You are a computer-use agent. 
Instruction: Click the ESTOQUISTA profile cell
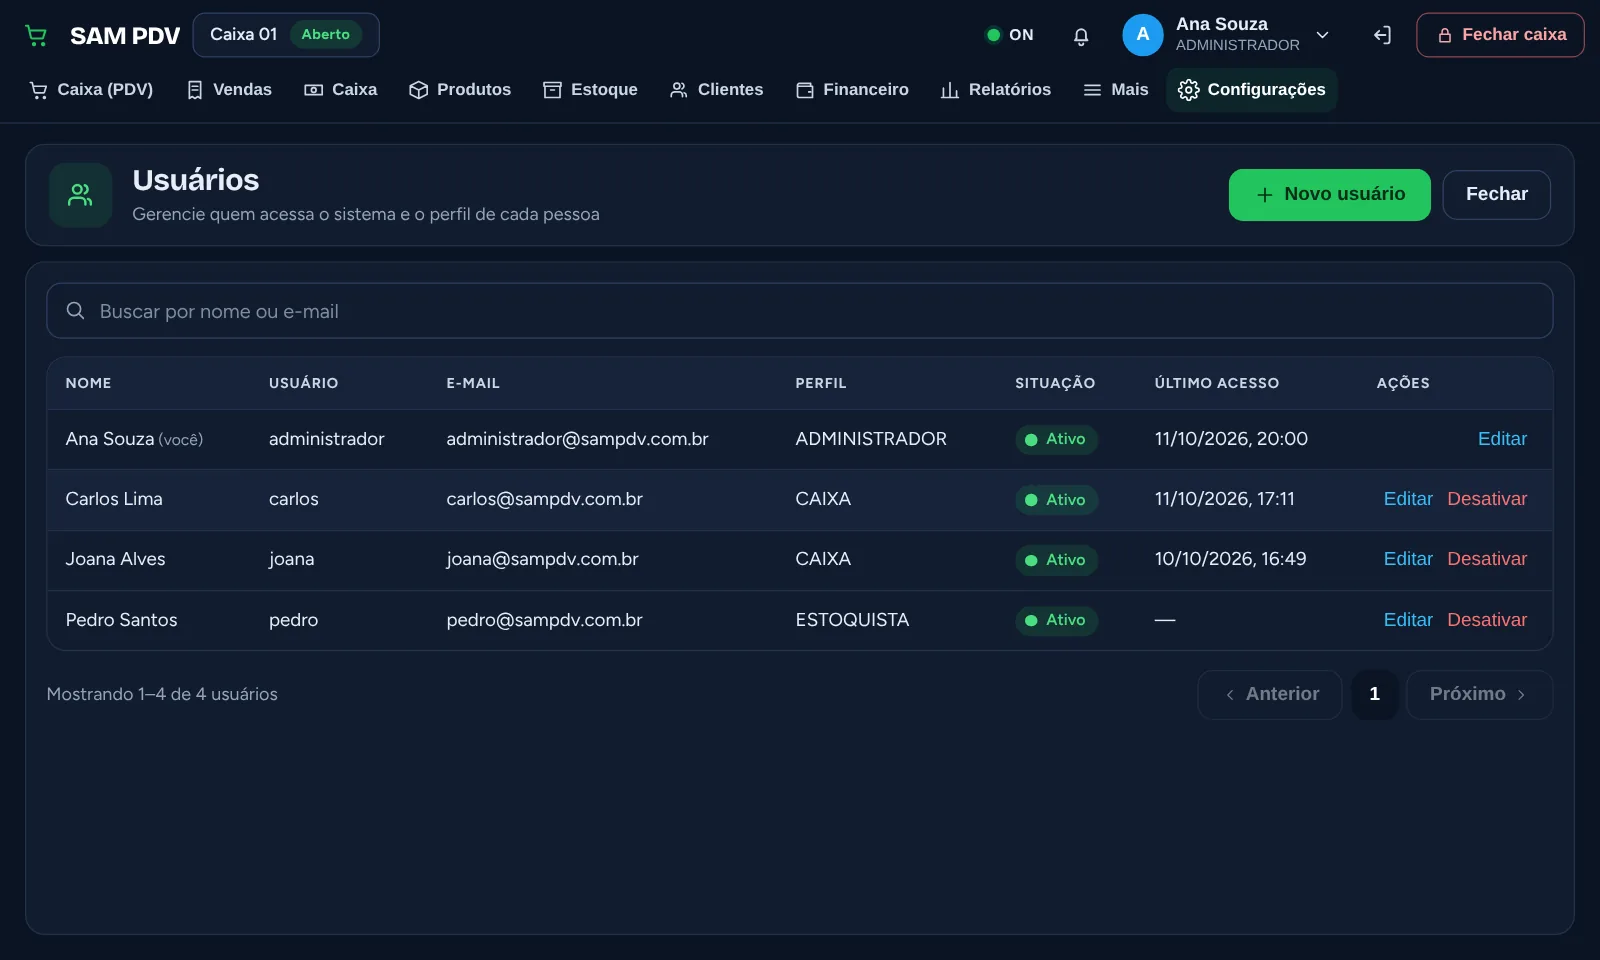(x=852, y=620)
